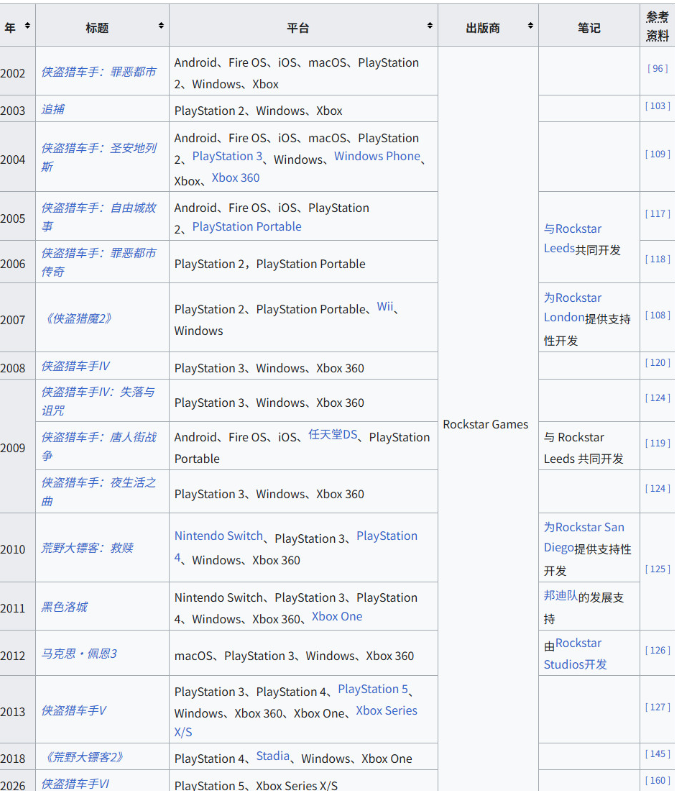675x791 pixels.
Task: Jump to reference [103]
Action: click(x=657, y=106)
